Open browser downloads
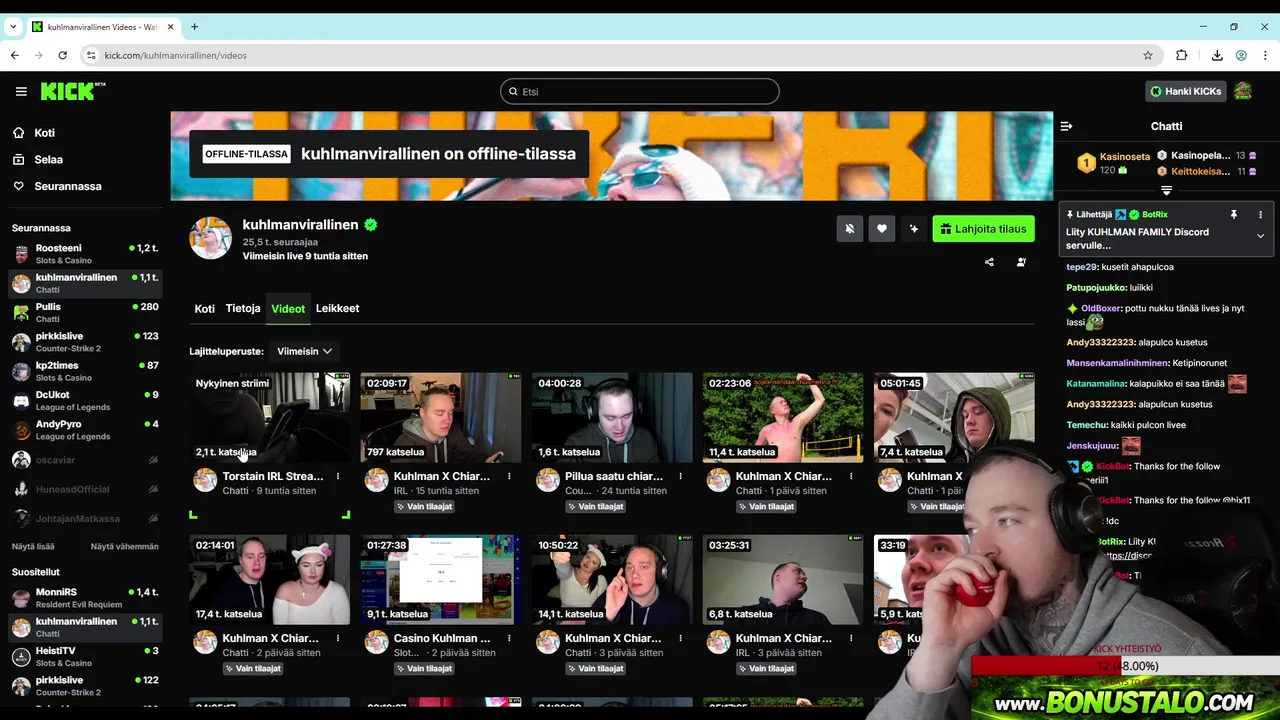1280x720 pixels. pyautogui.click(x=1217, y=55)
